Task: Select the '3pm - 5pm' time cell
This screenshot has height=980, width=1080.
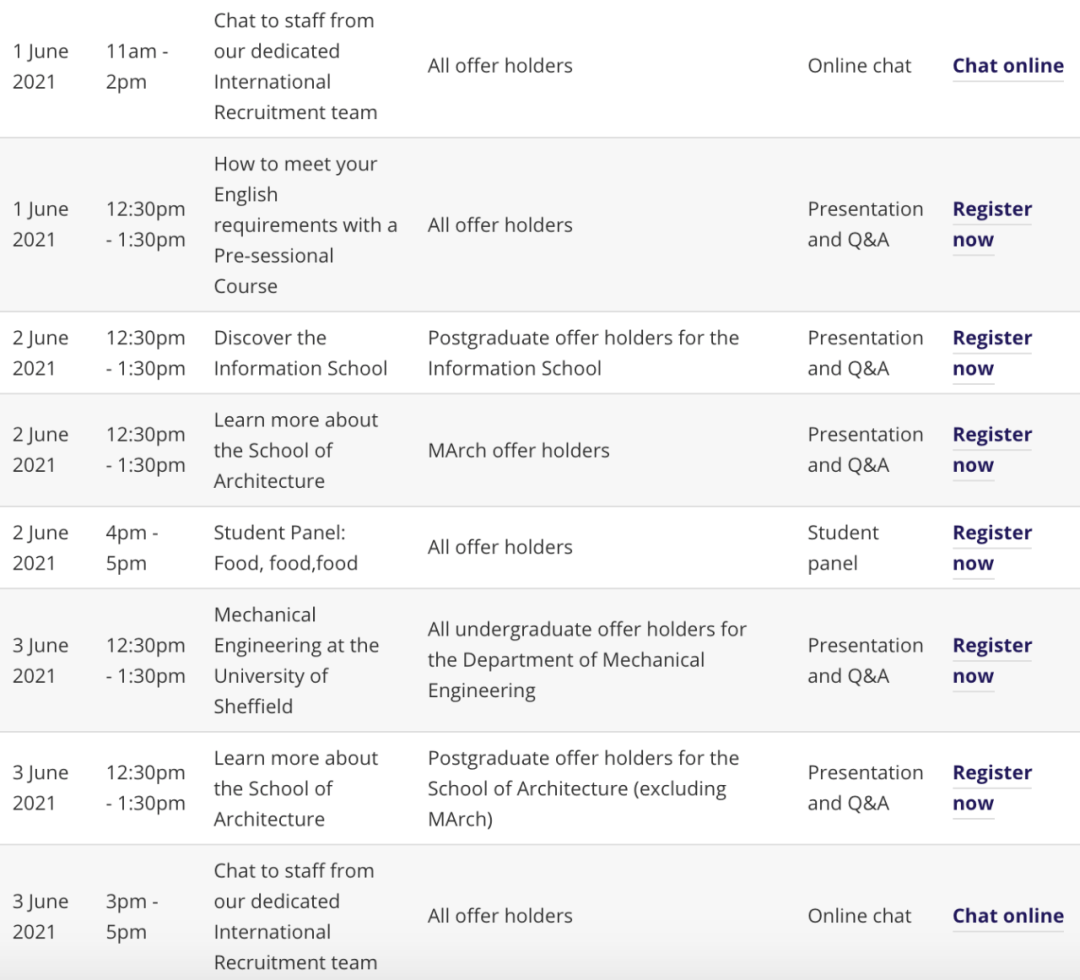Action: (x=132, y=916)
